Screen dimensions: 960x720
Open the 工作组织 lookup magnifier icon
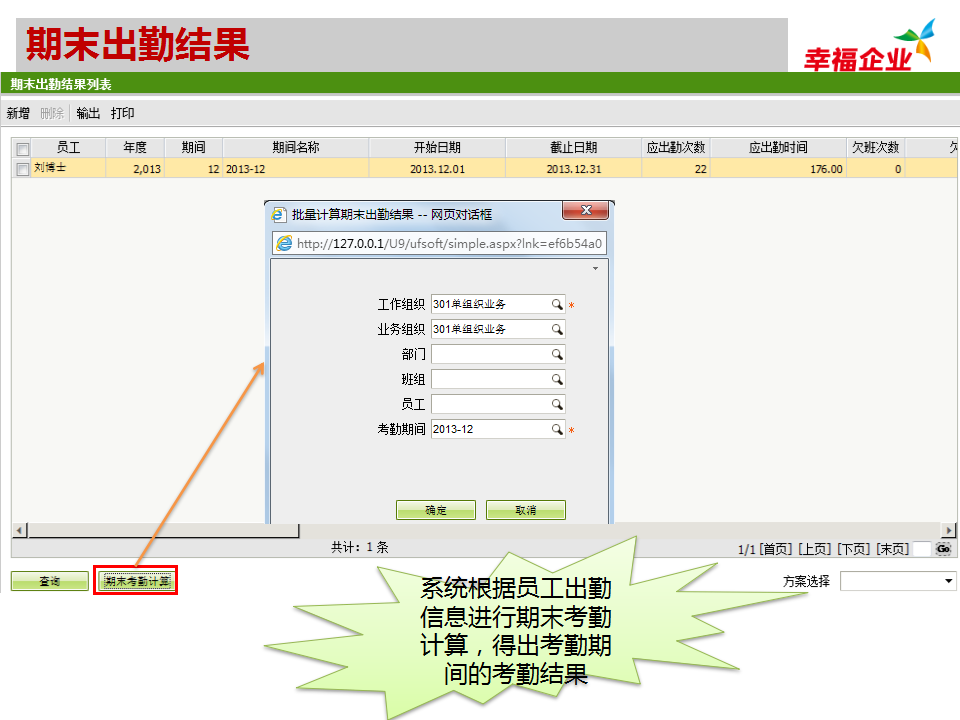click(557, 303)
